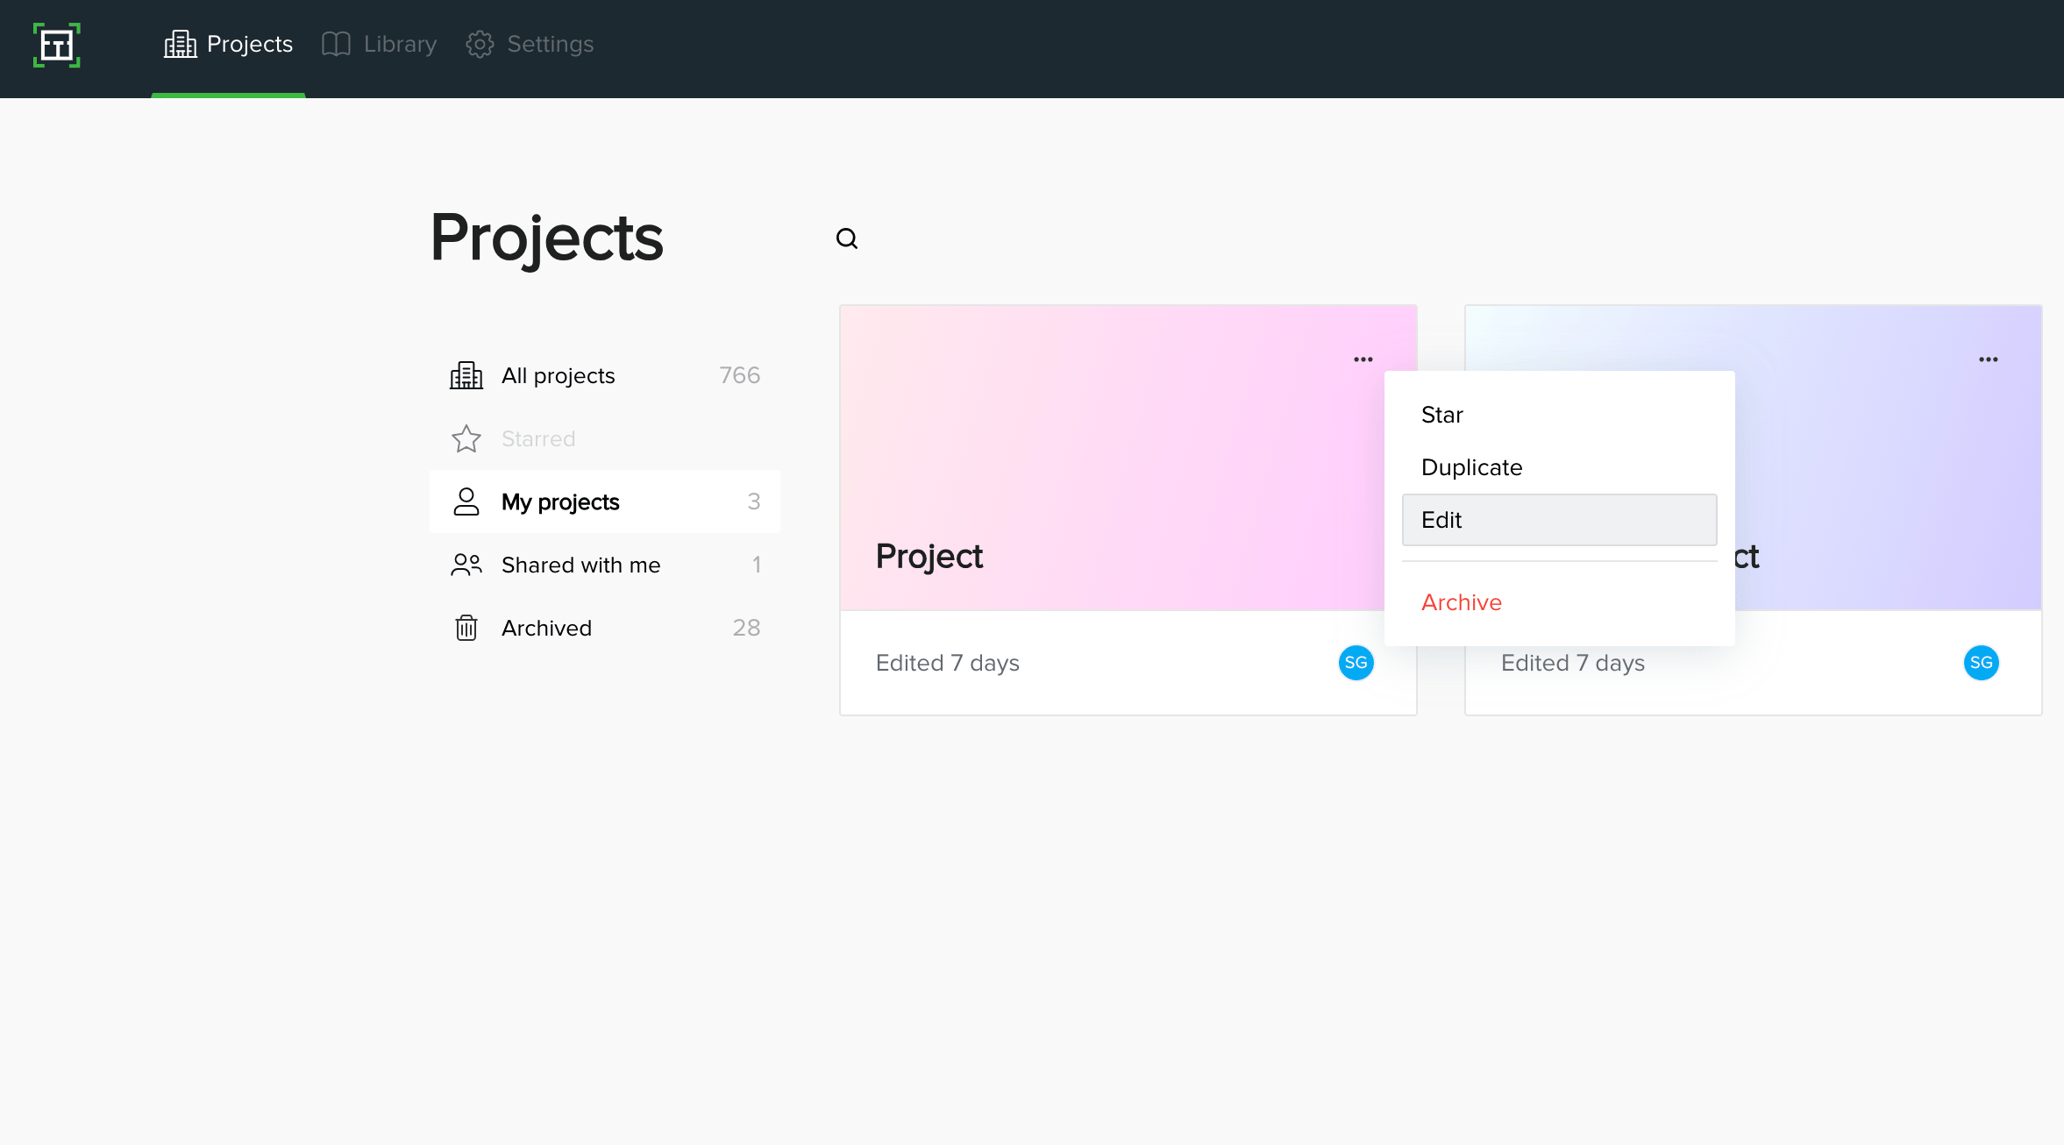This screenshot has height=1145, width=2064.
Task: Click the search magnifier icon
Action: pyautogui.click(x=847, y=238)
